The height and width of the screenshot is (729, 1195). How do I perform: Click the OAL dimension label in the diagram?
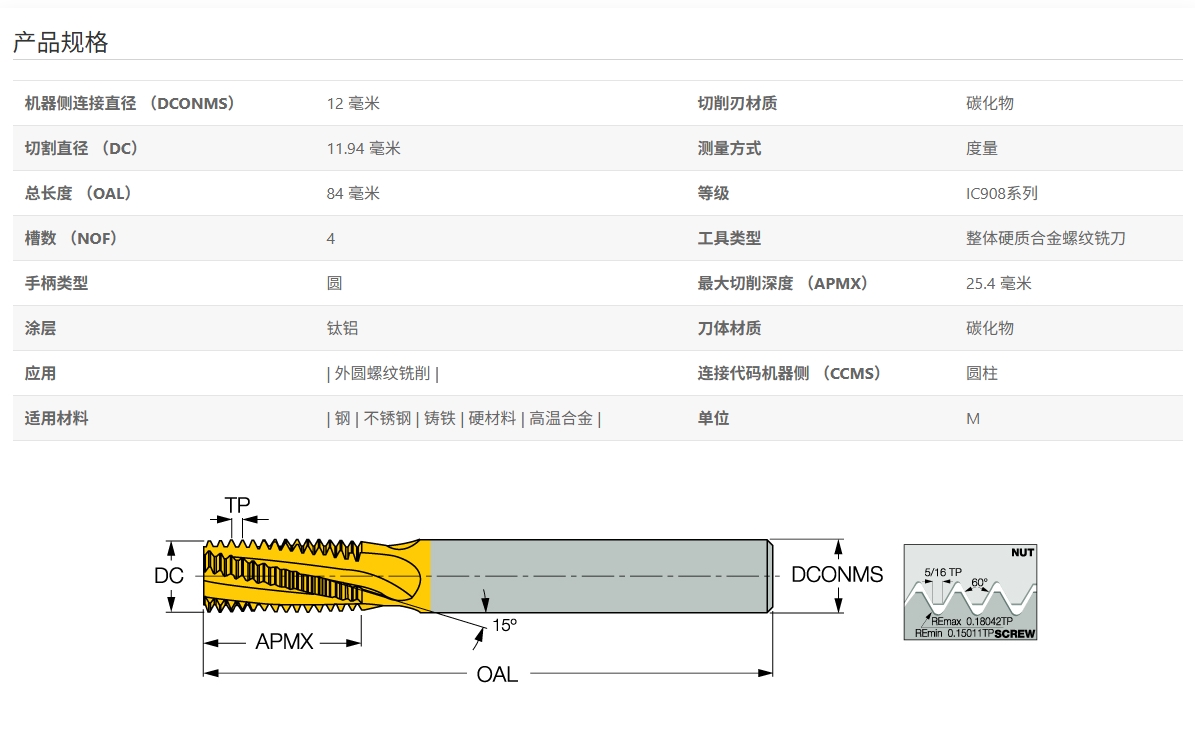(497, 674)
